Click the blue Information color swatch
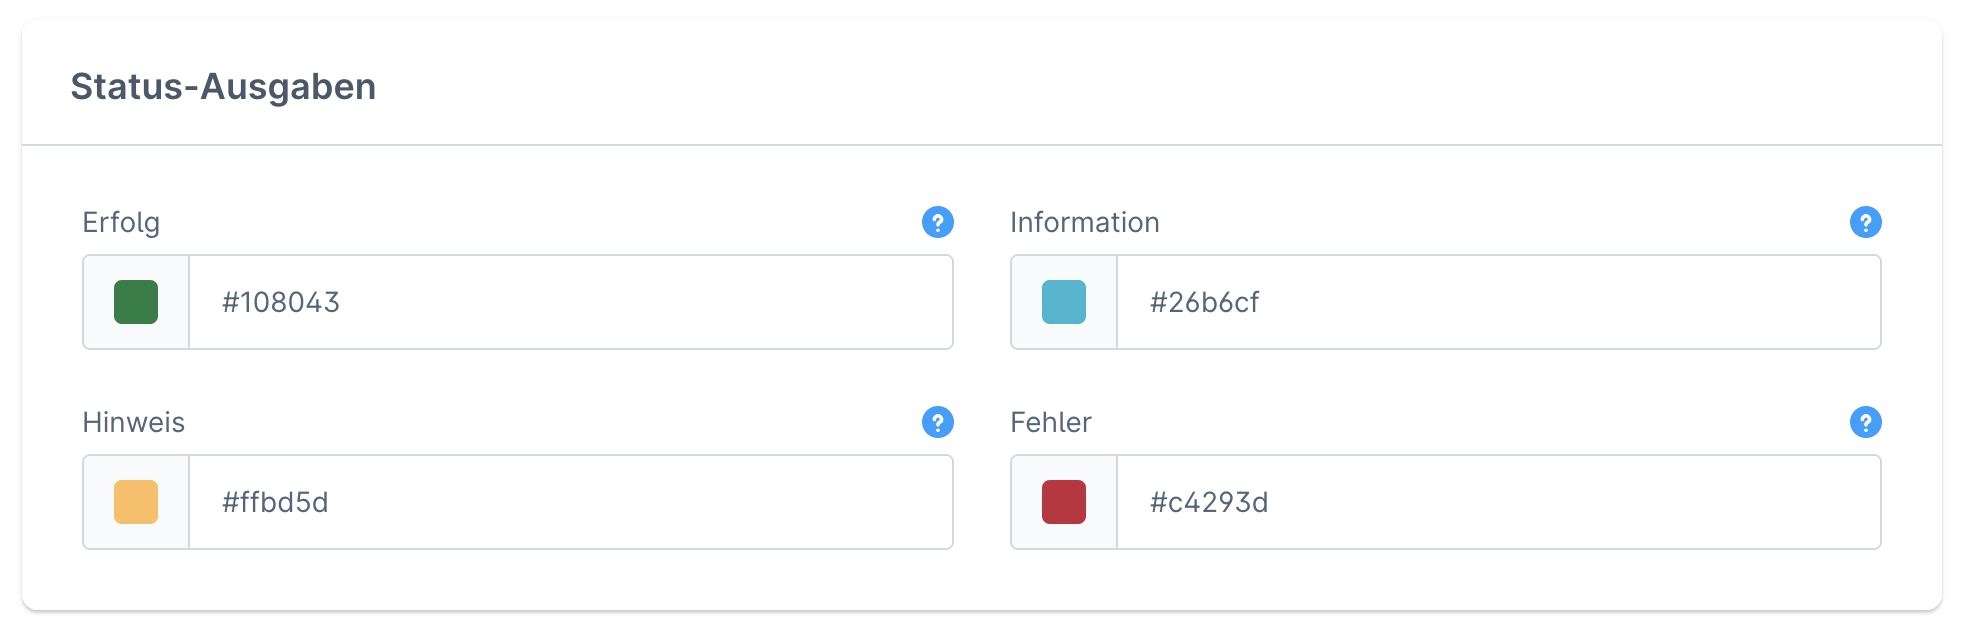 coord(1064,302)
